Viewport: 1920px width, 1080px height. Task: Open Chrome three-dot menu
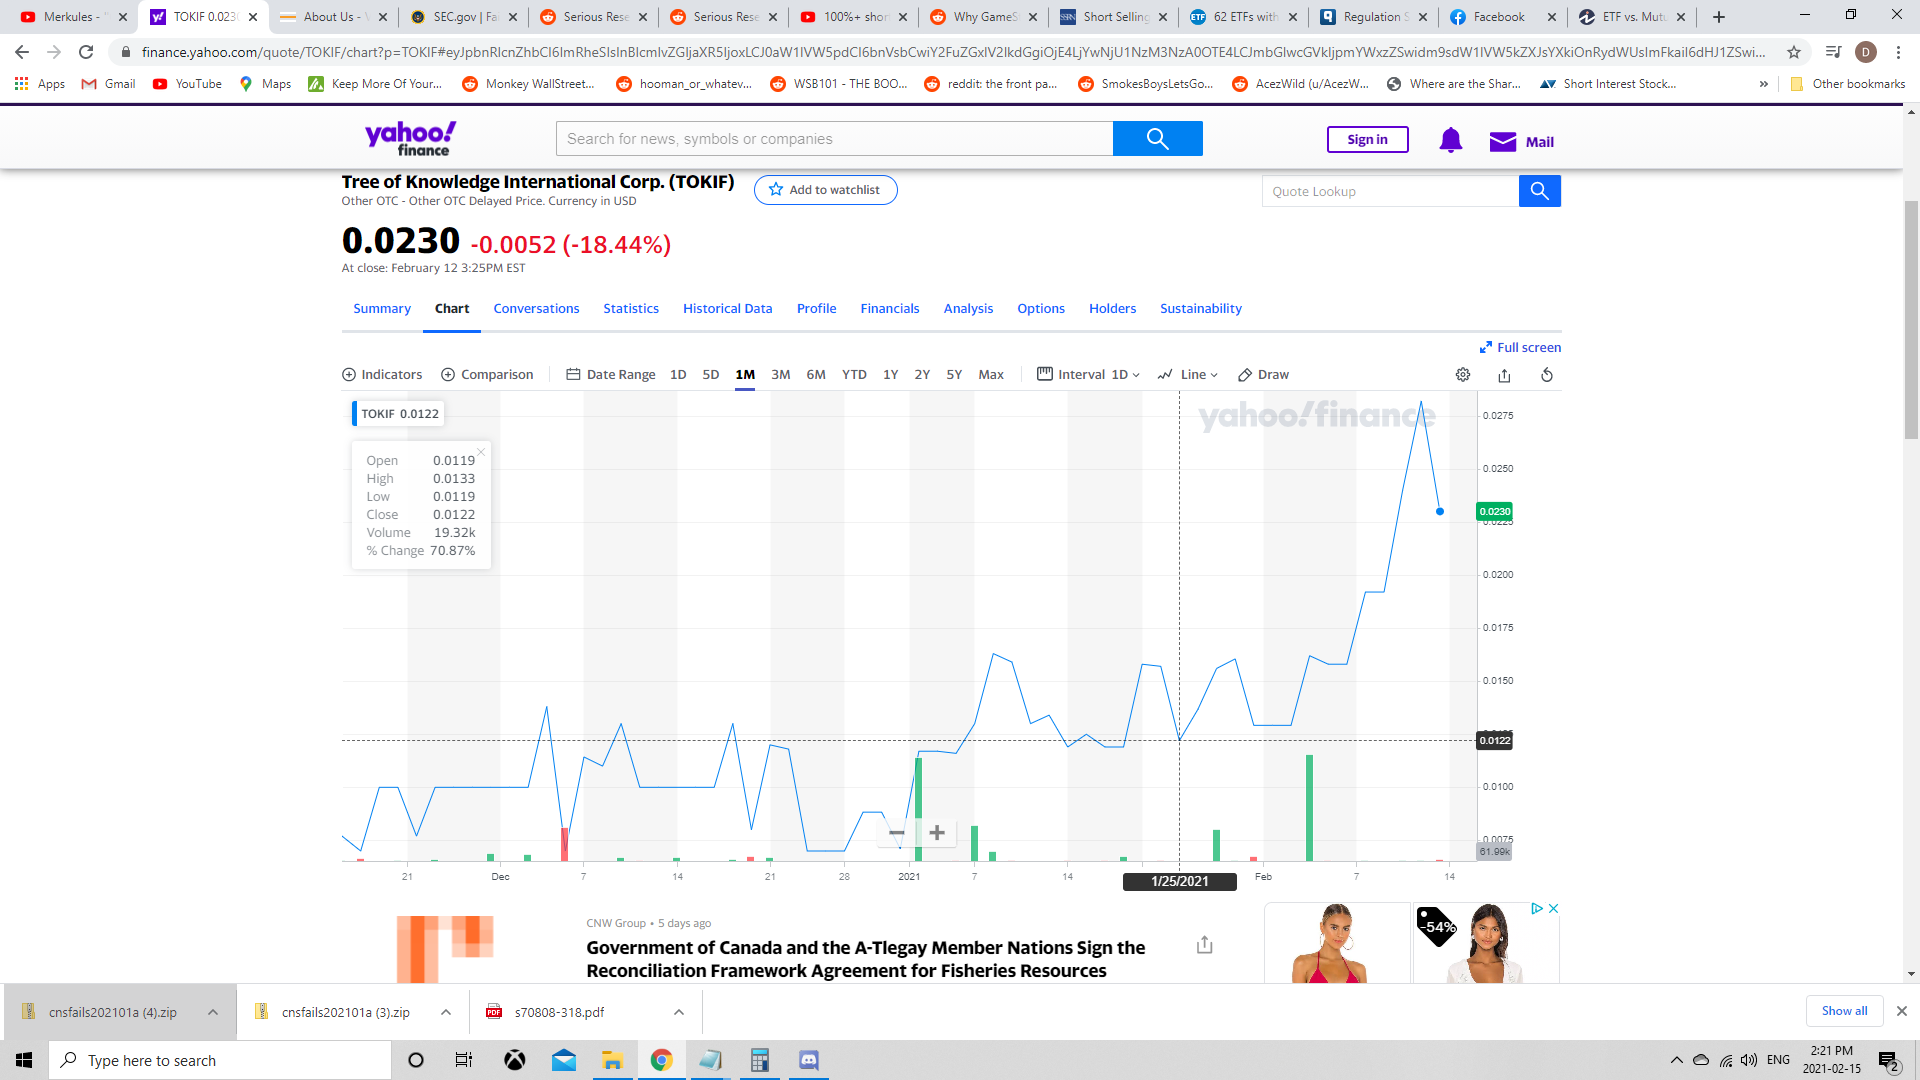click(1899, 52)
